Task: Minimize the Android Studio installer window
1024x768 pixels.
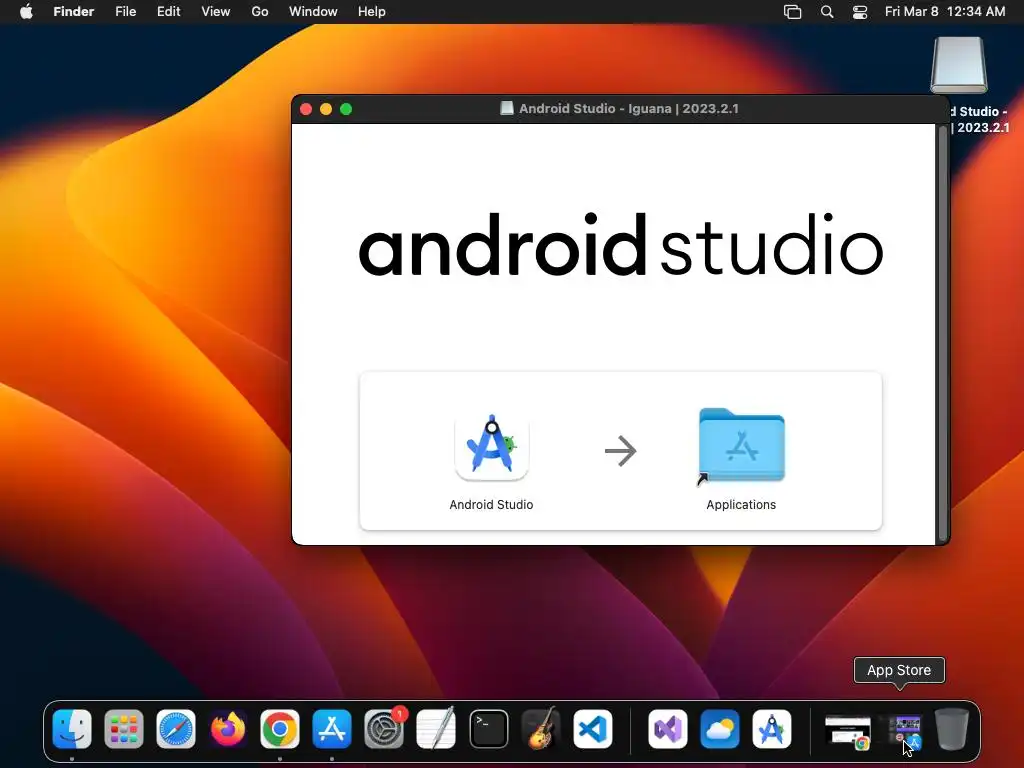Action: (326, 109)
